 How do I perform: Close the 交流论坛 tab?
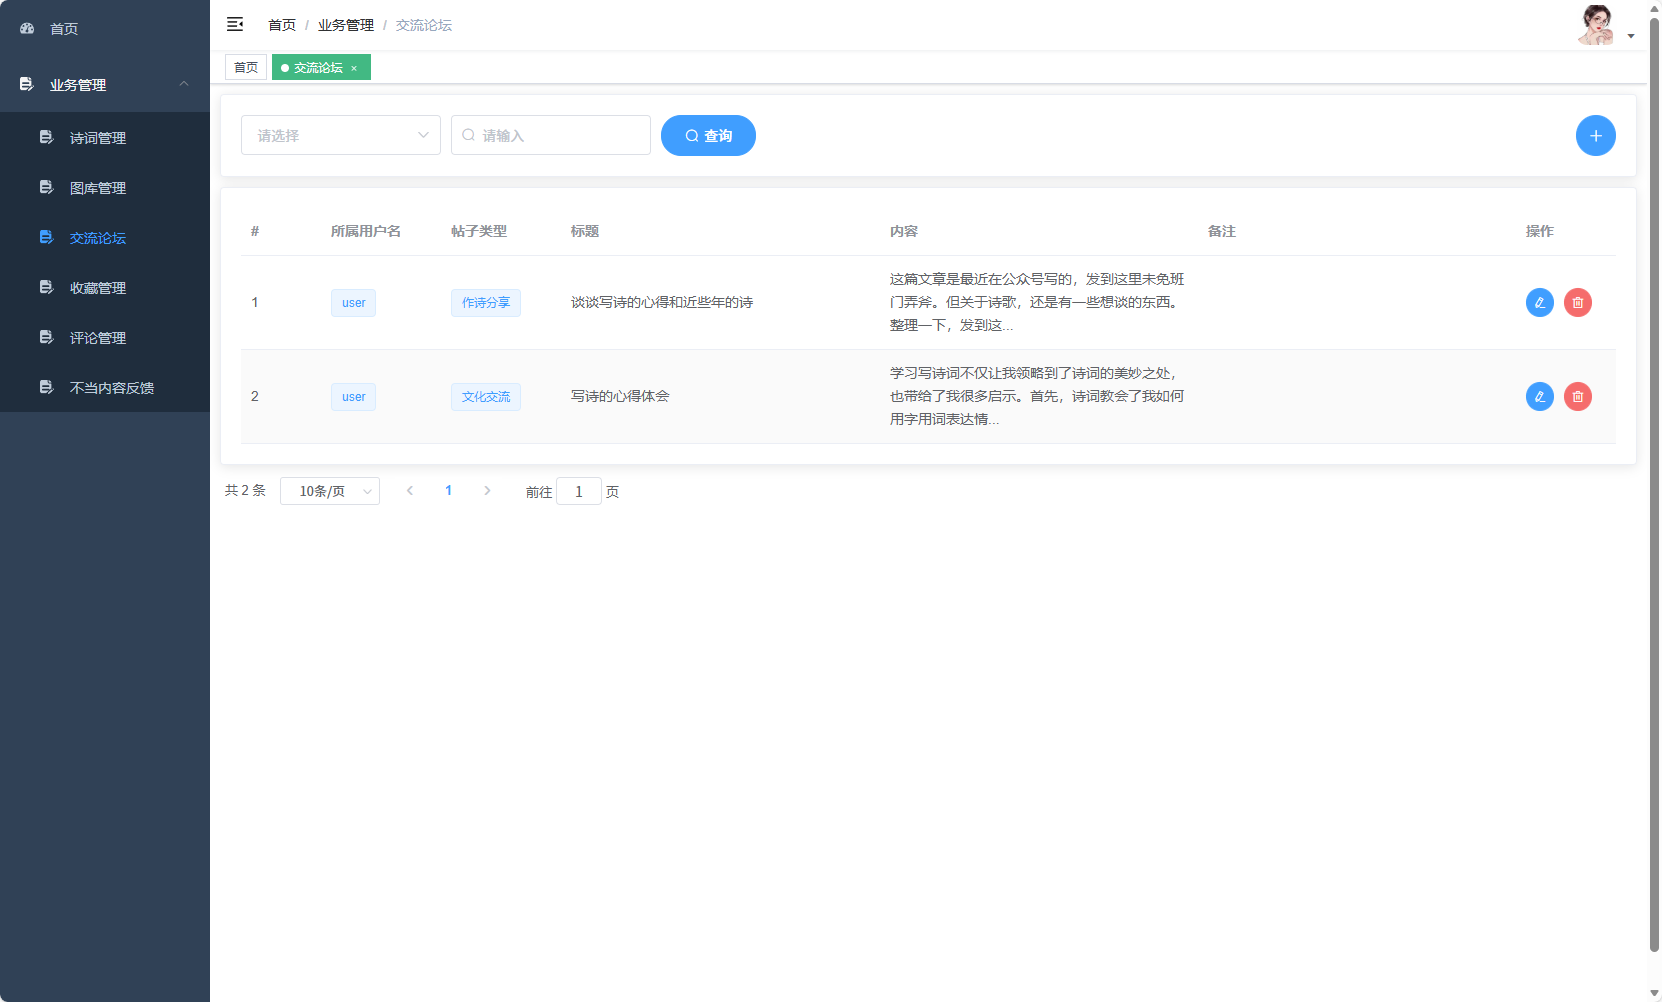354,67
